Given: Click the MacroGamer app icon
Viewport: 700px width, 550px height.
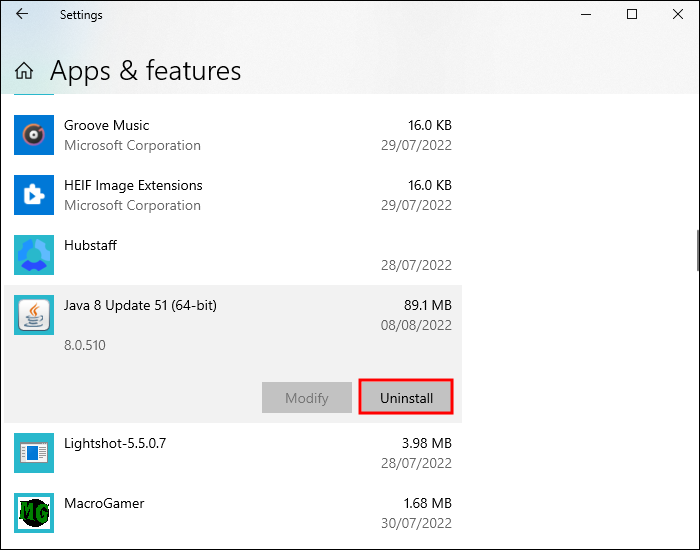Looking at the screenshot, I should pos(34,513).
